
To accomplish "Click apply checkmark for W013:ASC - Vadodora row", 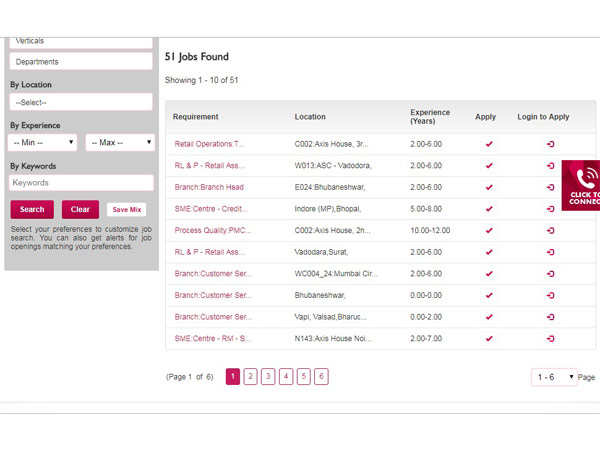I will (x=489, y=166).
